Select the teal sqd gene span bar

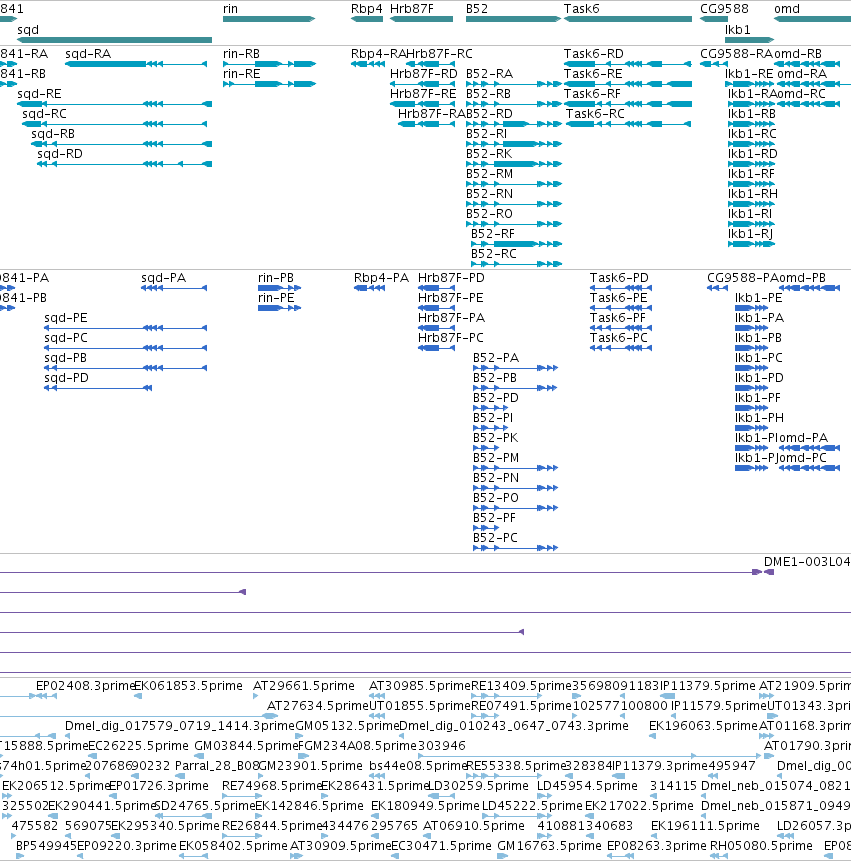tap(114, 40)
